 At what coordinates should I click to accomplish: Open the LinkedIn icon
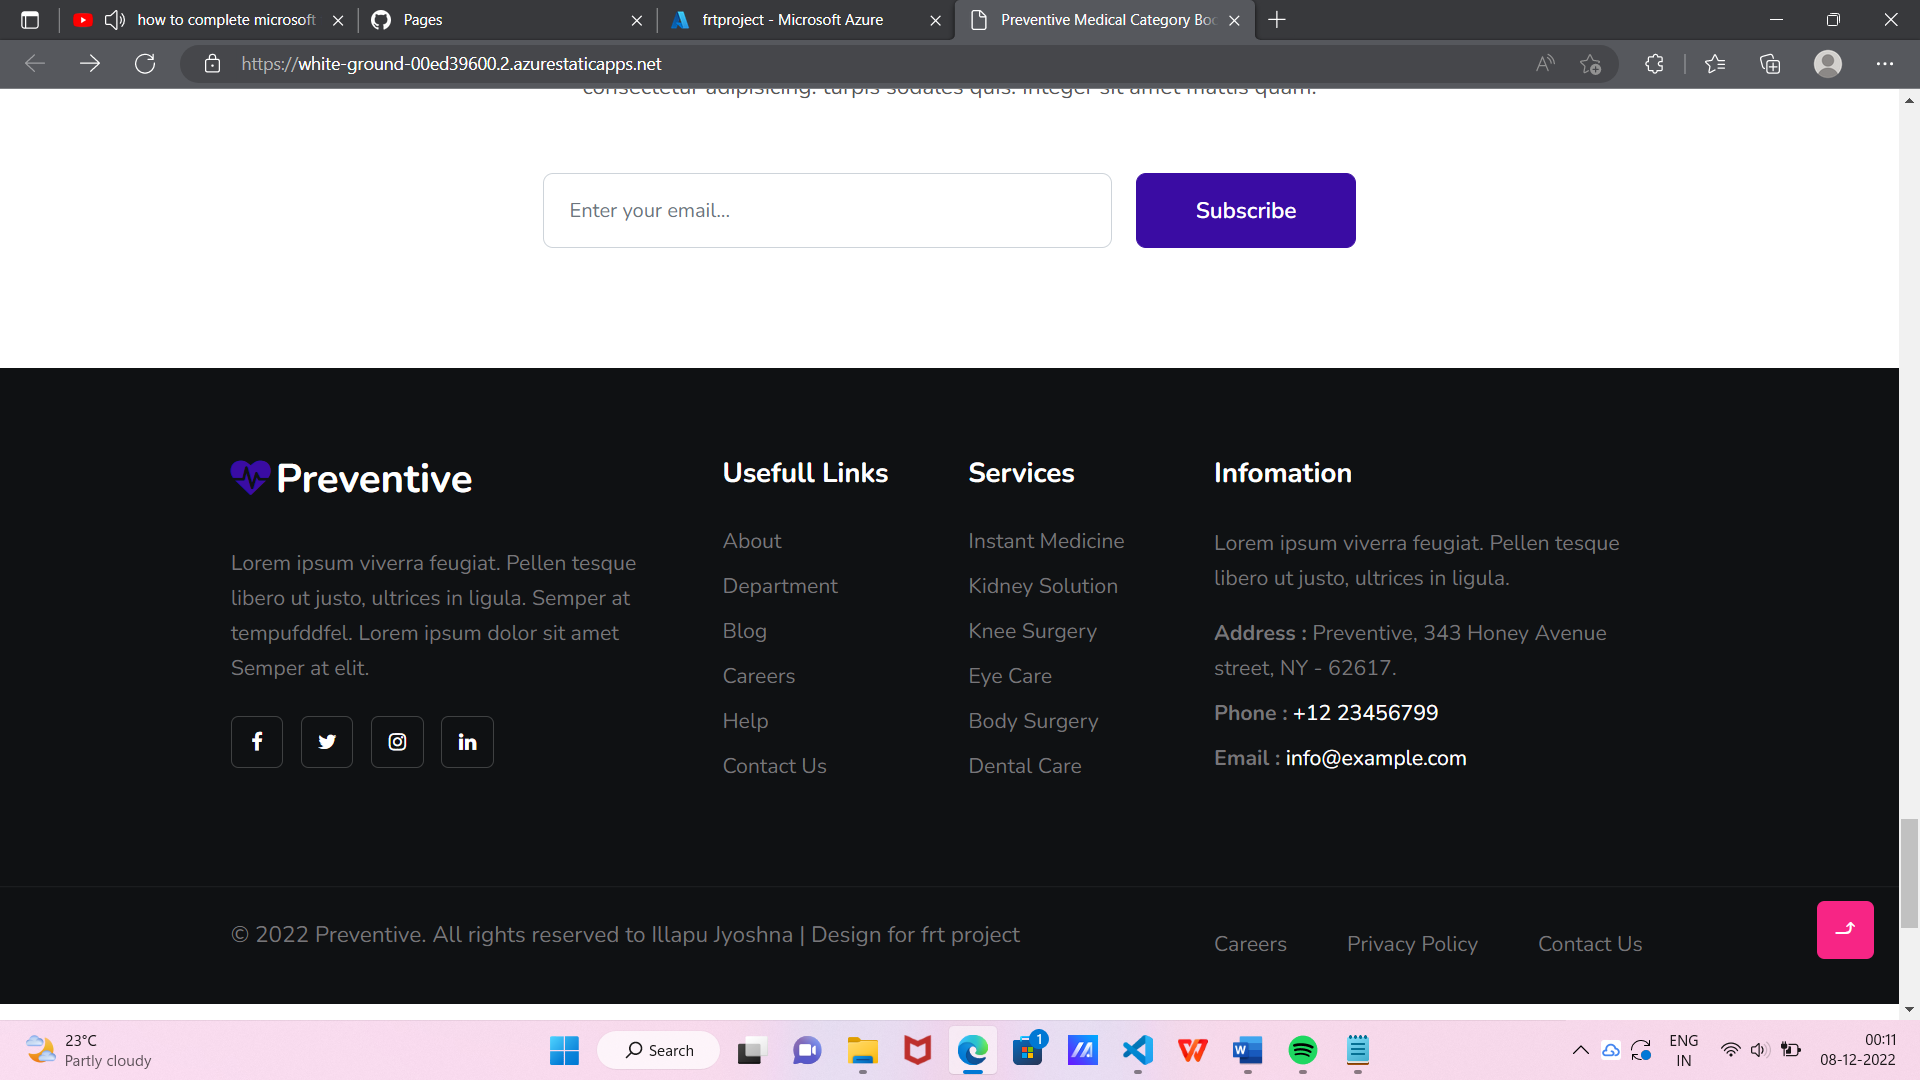pos(467,741)
